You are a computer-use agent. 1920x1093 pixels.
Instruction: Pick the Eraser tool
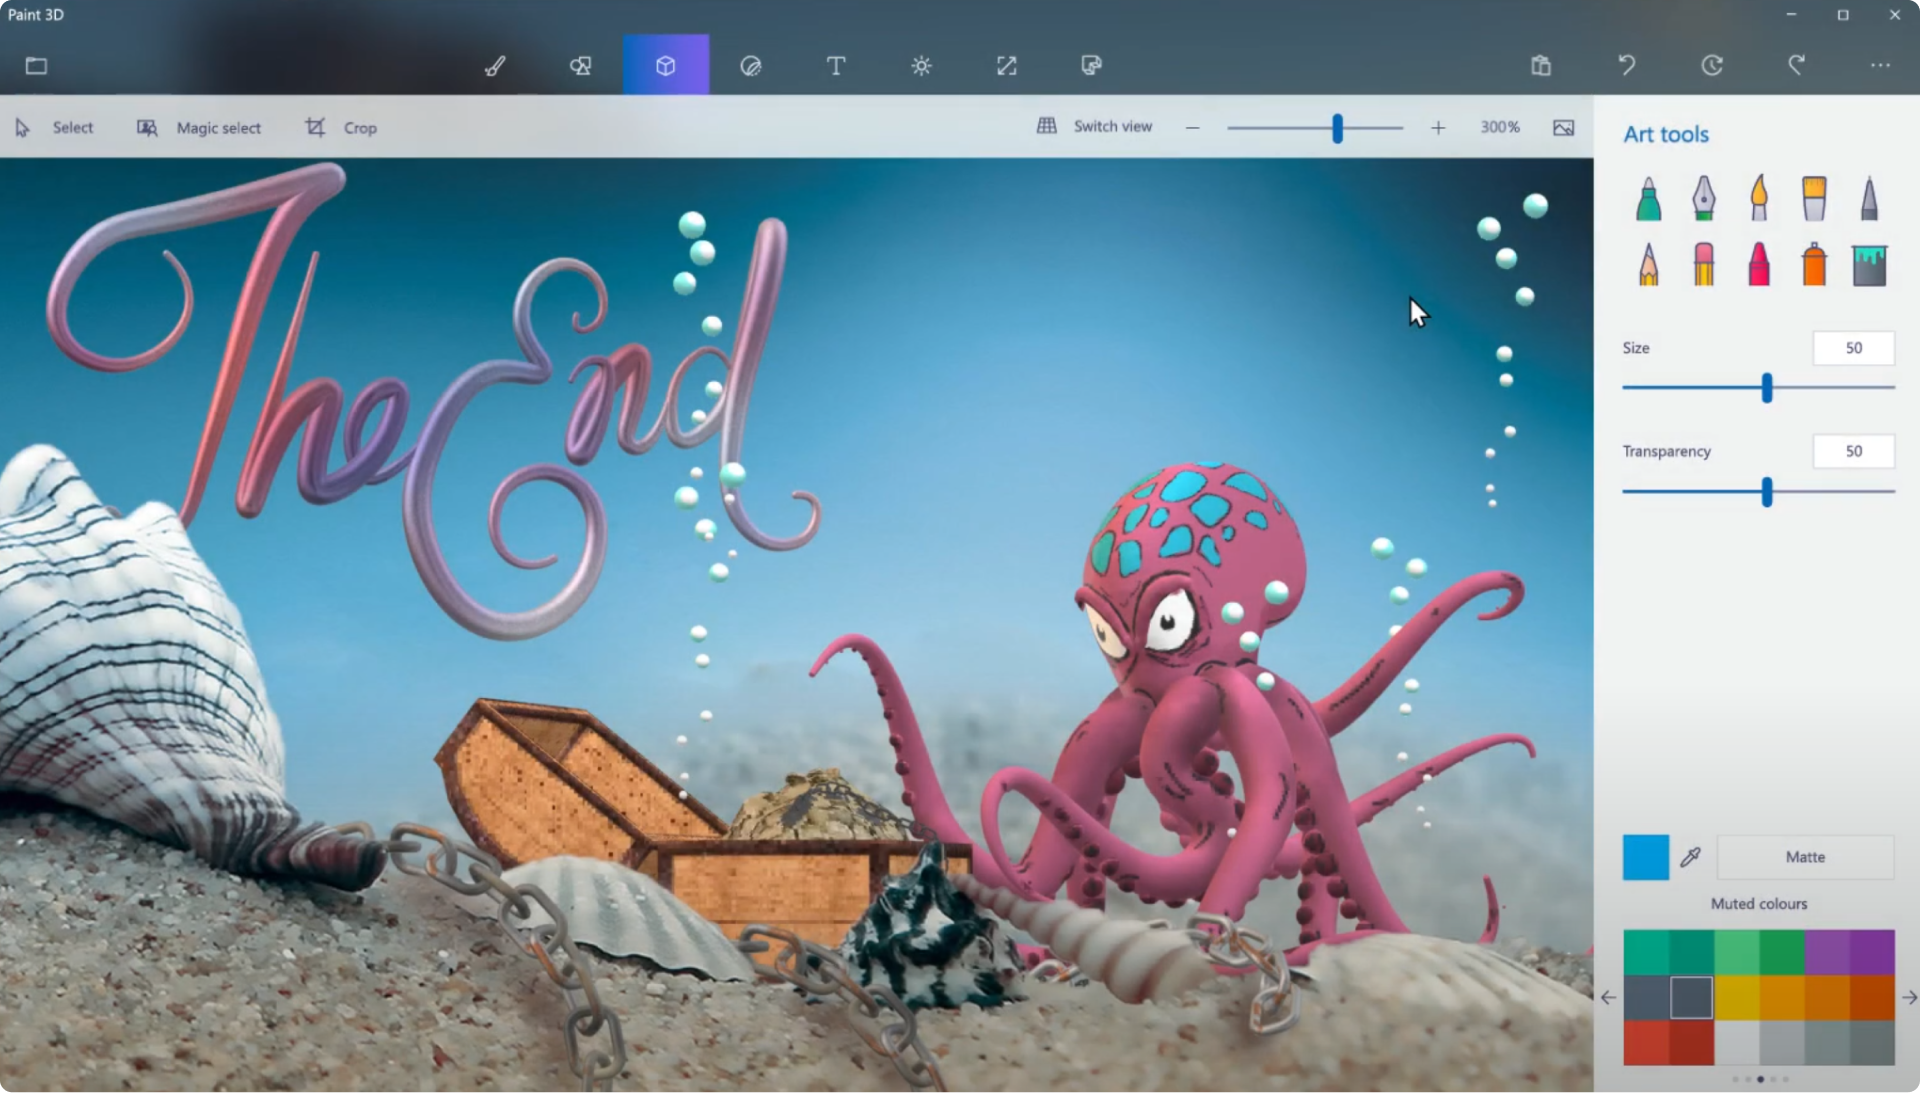1703,265
